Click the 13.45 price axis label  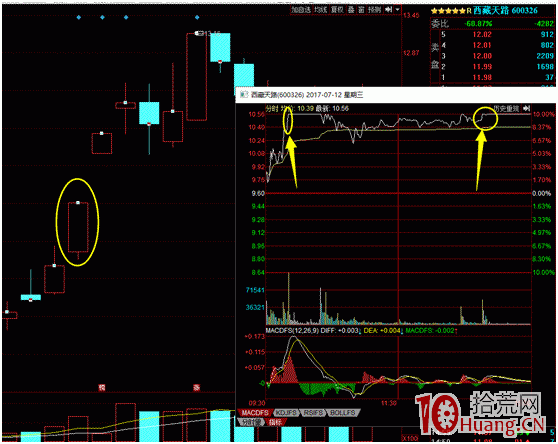411,15
